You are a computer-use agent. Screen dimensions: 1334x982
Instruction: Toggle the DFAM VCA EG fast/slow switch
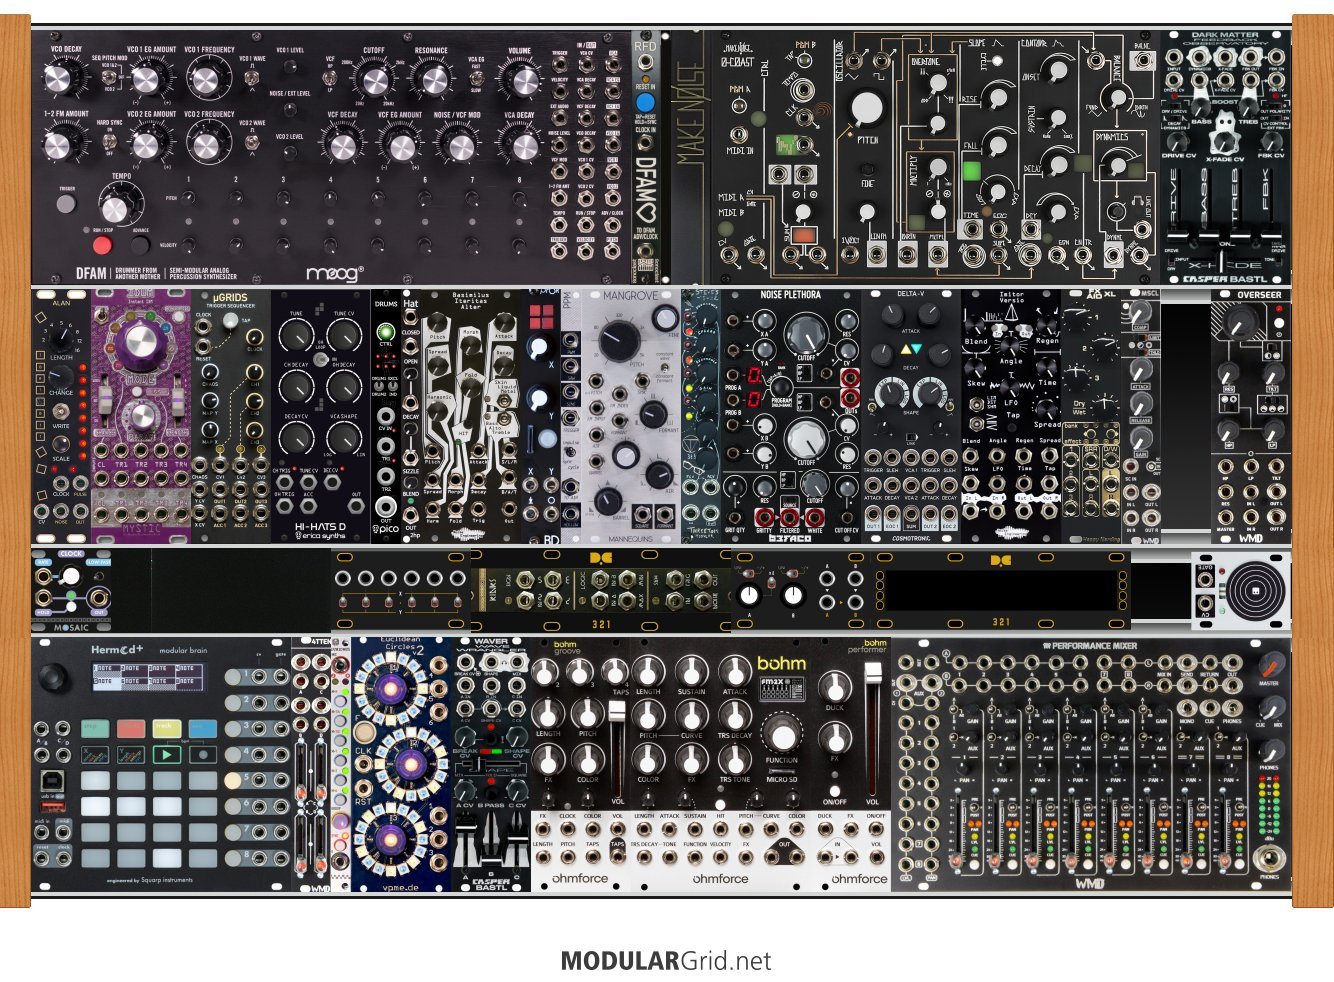point(479,79)
